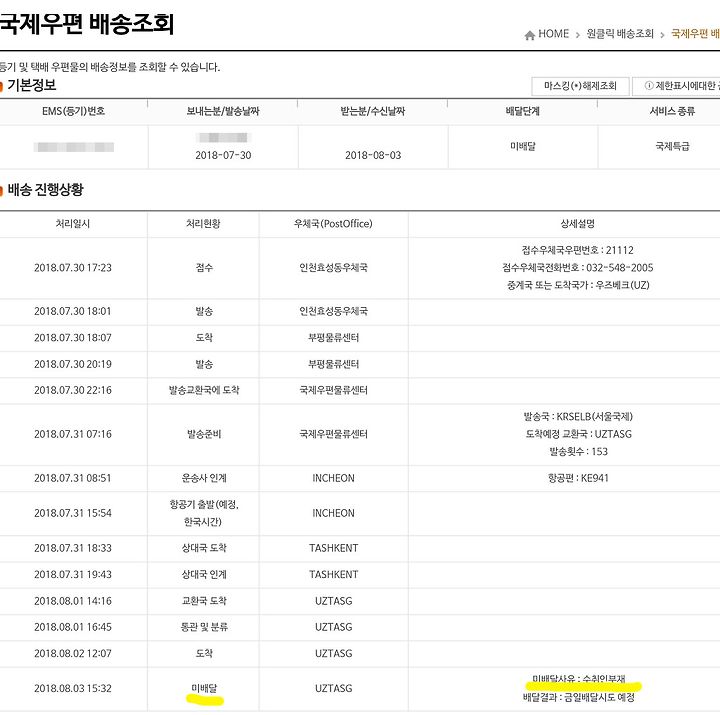
Task: Click timestamp 2018.07.30 18:01
Action: click(73, 311)
